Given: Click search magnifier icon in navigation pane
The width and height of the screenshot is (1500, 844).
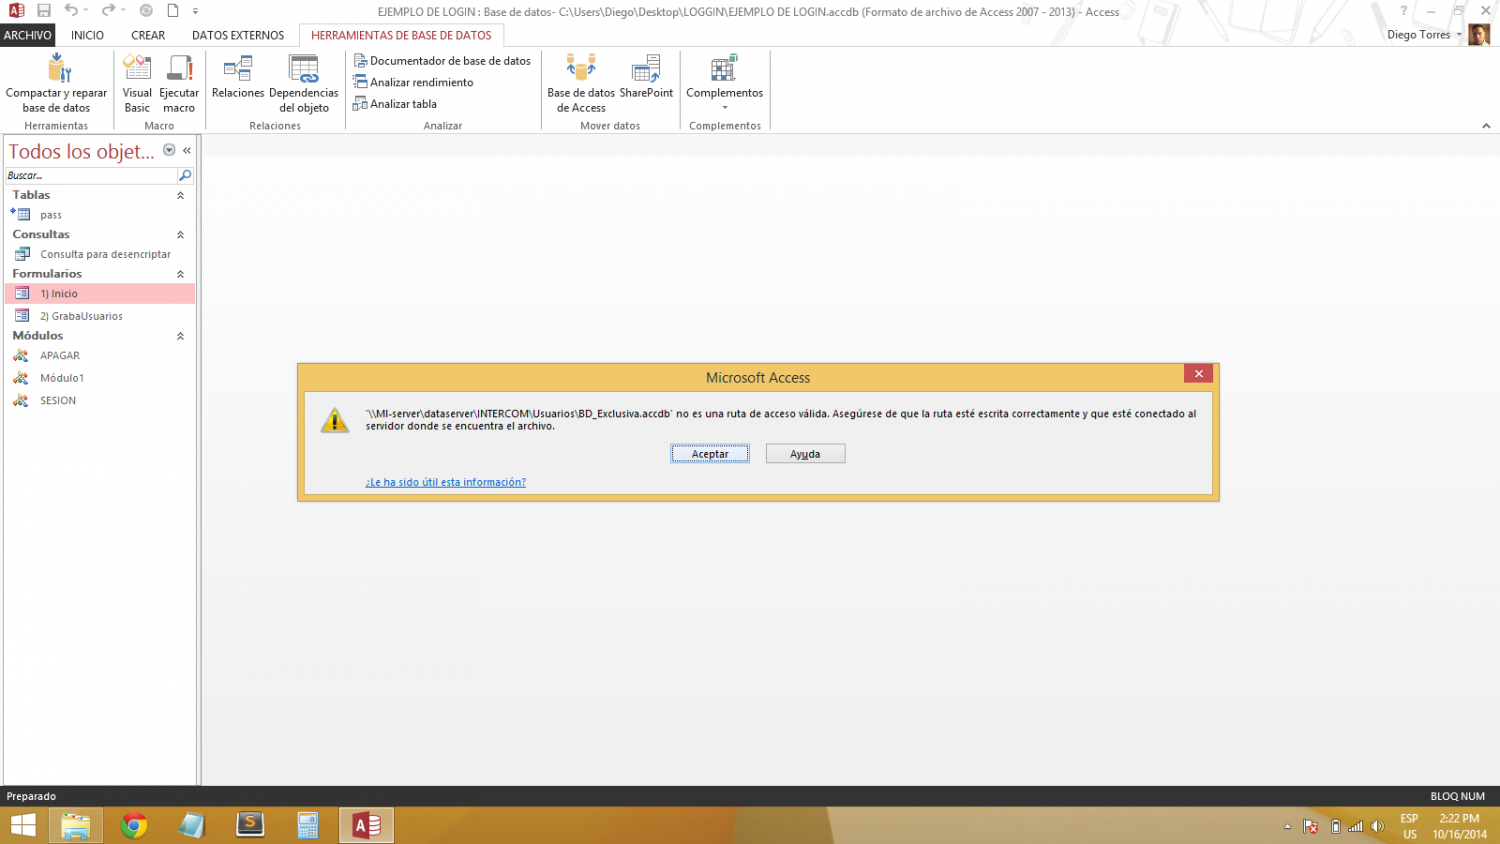Looking at the screenshot, I should (x=185, y=175).
